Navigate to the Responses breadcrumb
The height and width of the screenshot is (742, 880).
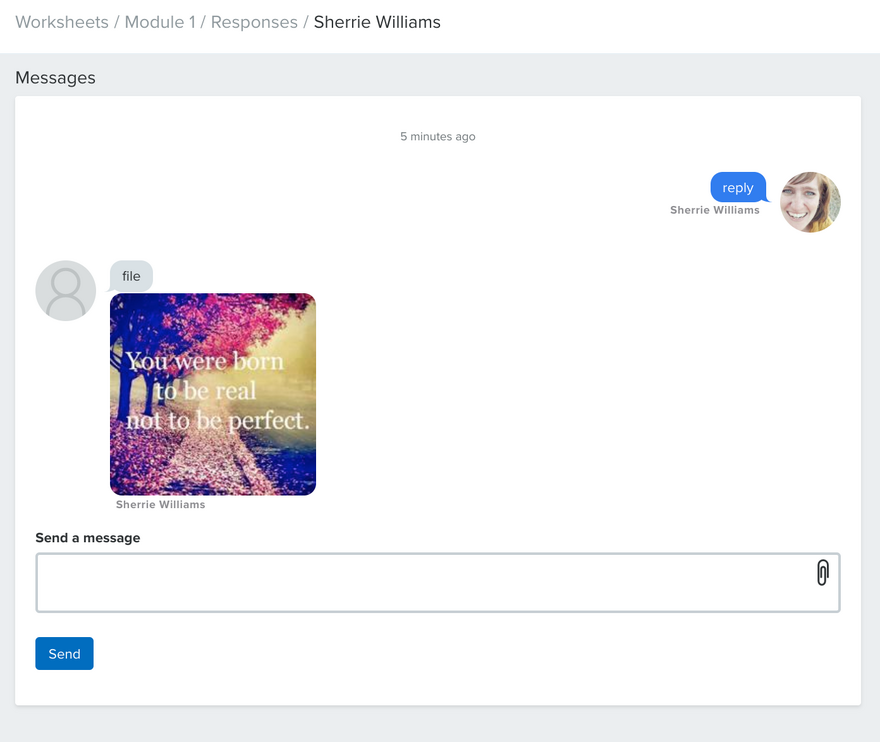[x=254, y=22]
